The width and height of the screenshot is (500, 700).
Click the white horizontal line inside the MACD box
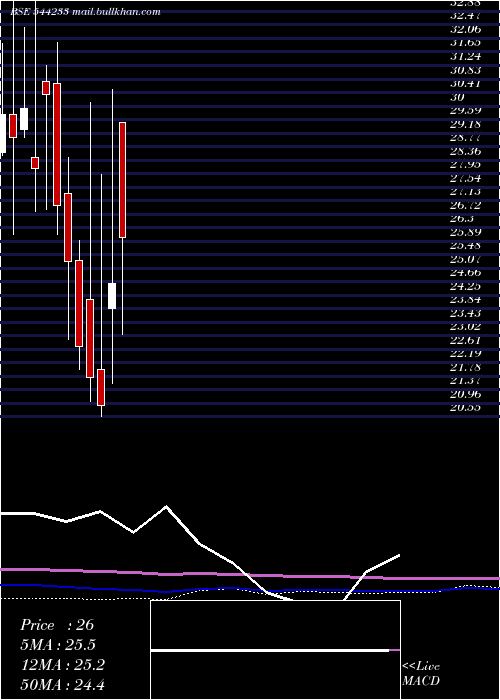tap(270, 650)
